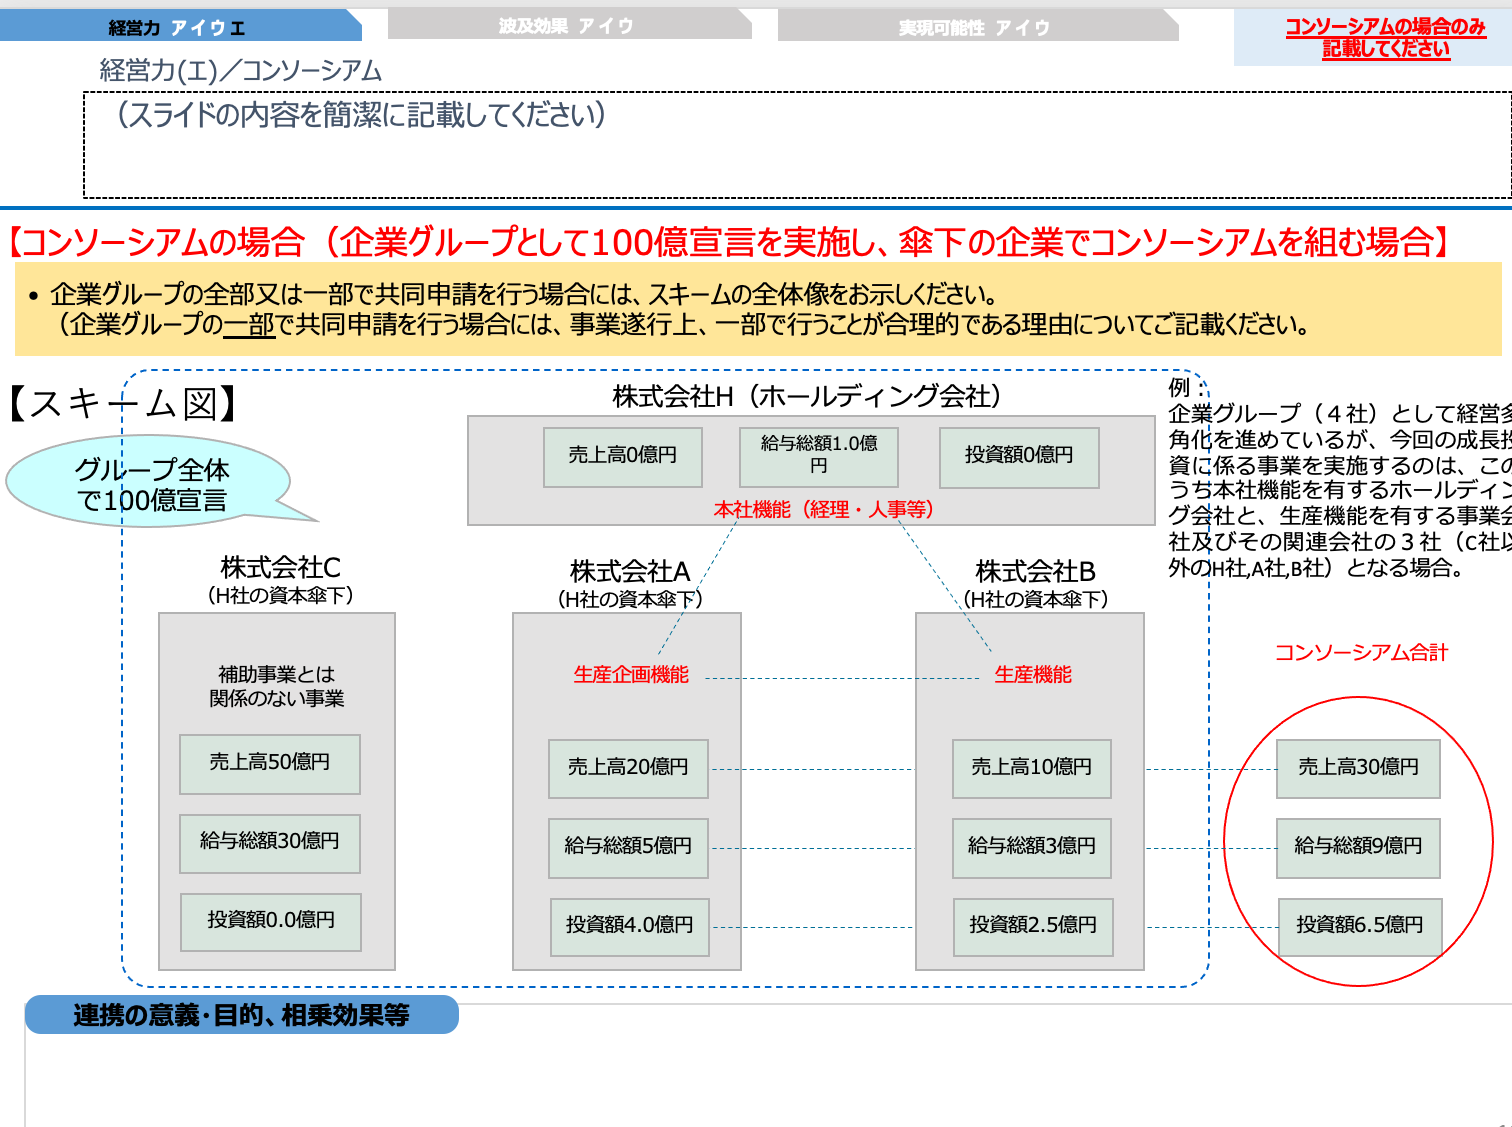Select the 売上高0億円 box under 株式会社H

pyautogui.click(x=622, y=456)
